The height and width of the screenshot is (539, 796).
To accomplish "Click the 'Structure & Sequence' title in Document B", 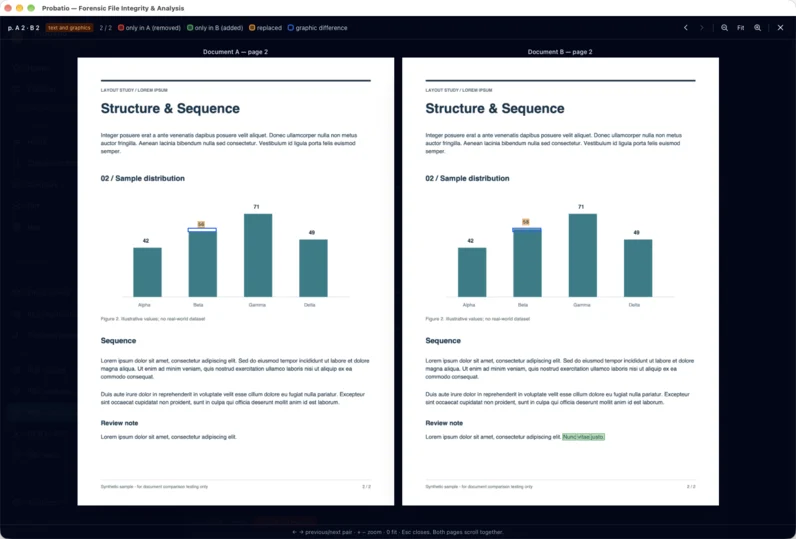I will coord(494,109).
